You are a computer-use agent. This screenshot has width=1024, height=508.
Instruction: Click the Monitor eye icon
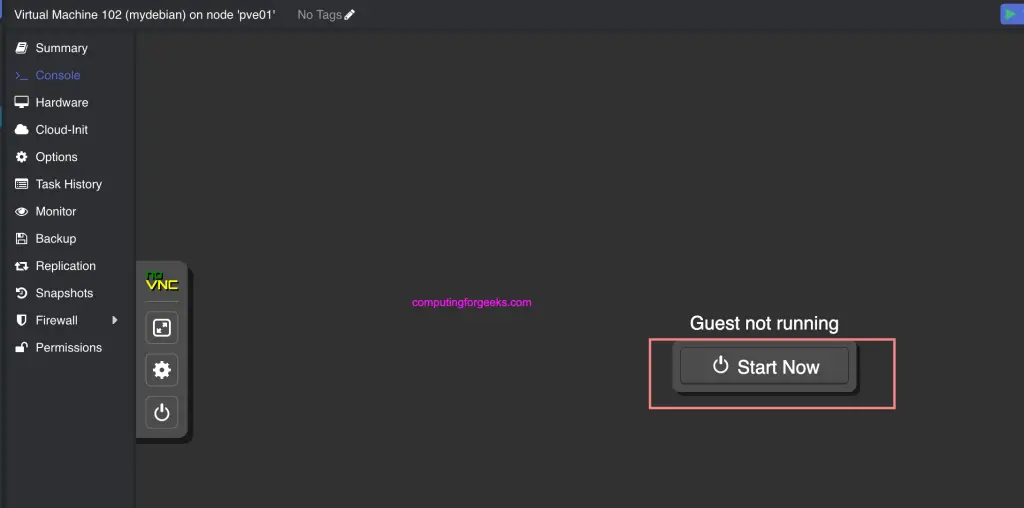[22, 212]
